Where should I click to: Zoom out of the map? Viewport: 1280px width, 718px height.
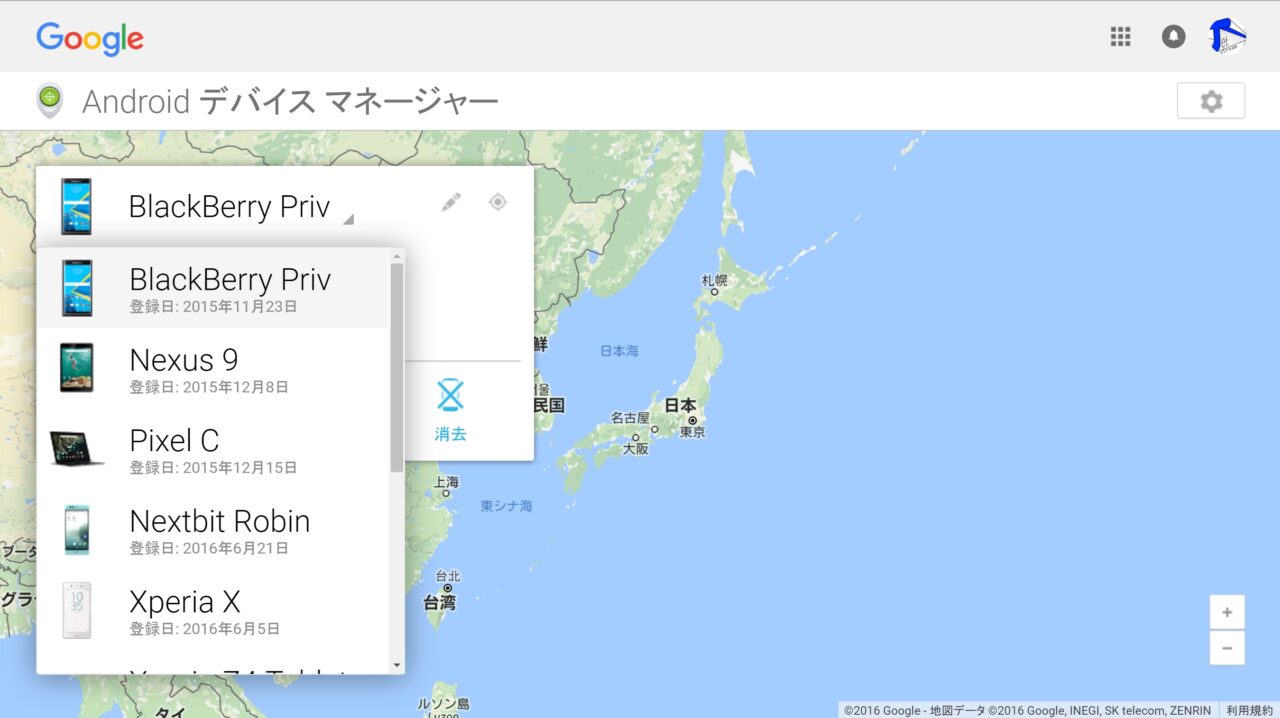pos(1227,648)
